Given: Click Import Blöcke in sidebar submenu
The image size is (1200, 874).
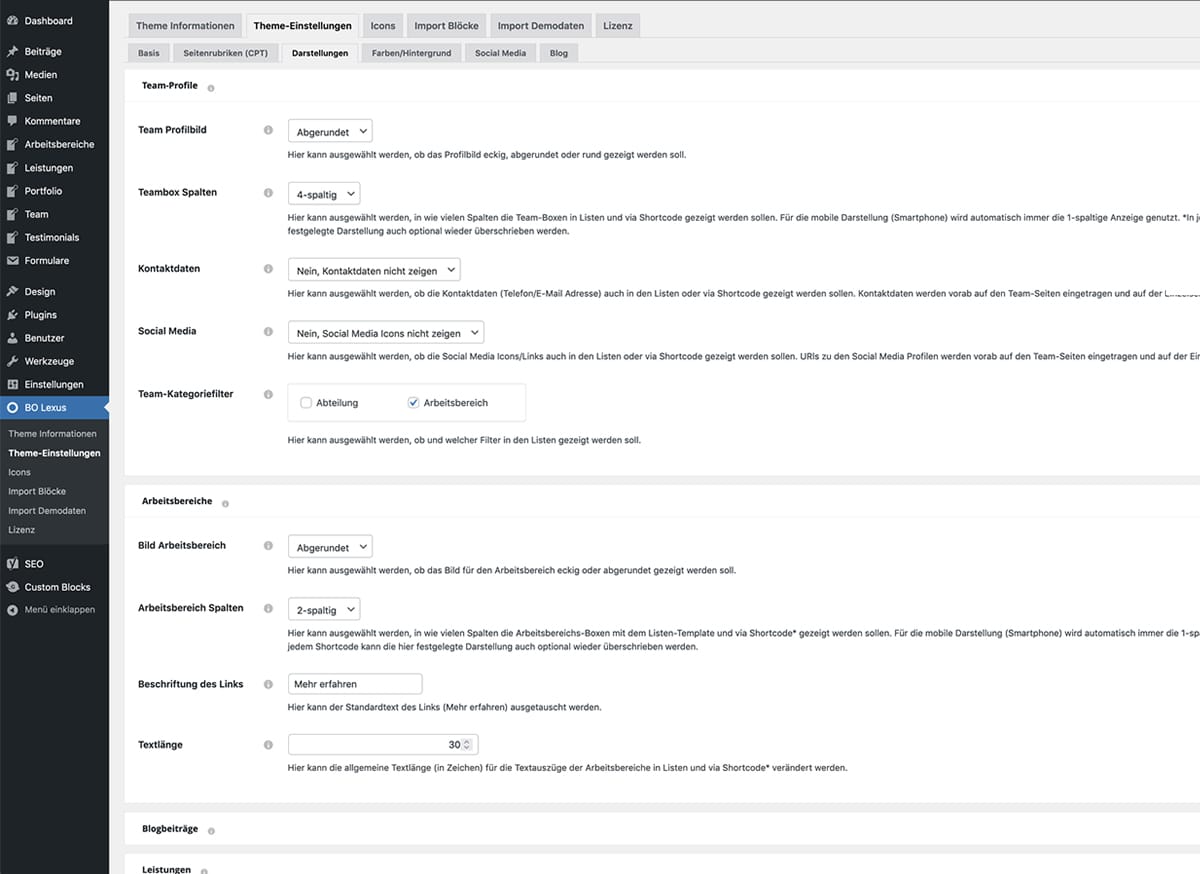Looking at the screenshot, I should pyautogui.click(x=37, y=491).
